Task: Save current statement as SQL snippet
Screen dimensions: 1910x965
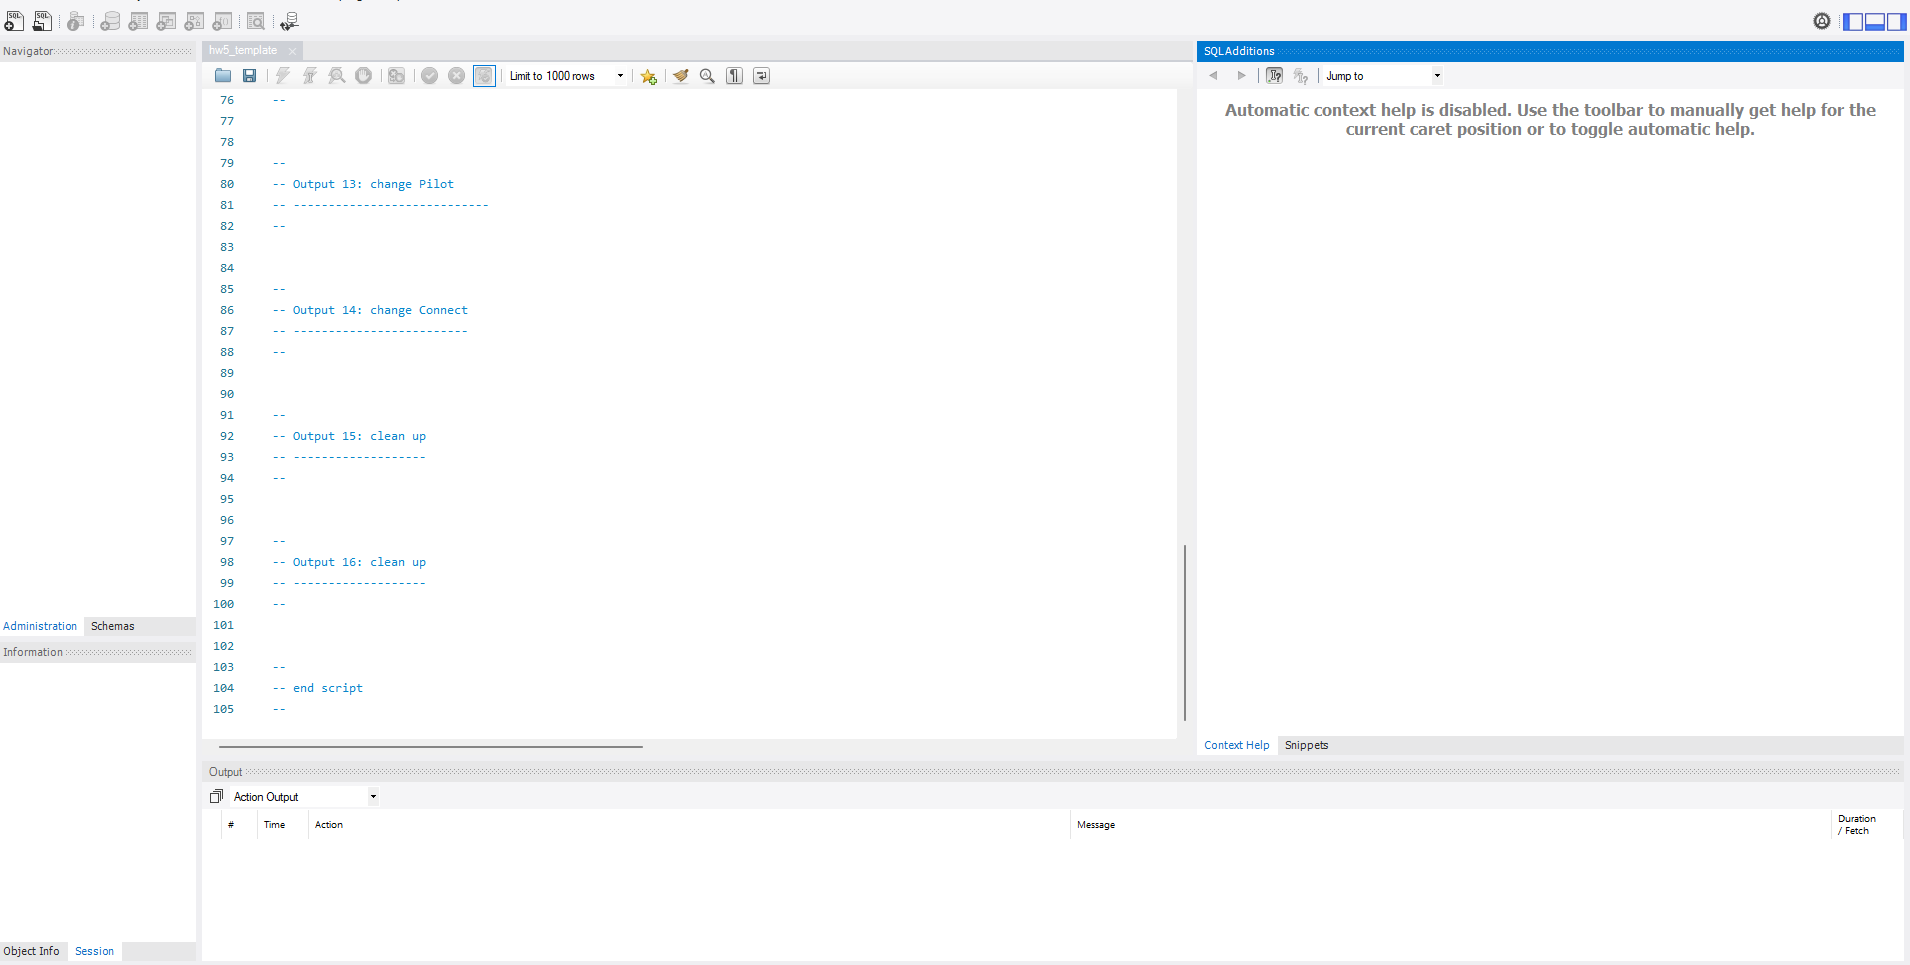Action: [x=648, y=75]
